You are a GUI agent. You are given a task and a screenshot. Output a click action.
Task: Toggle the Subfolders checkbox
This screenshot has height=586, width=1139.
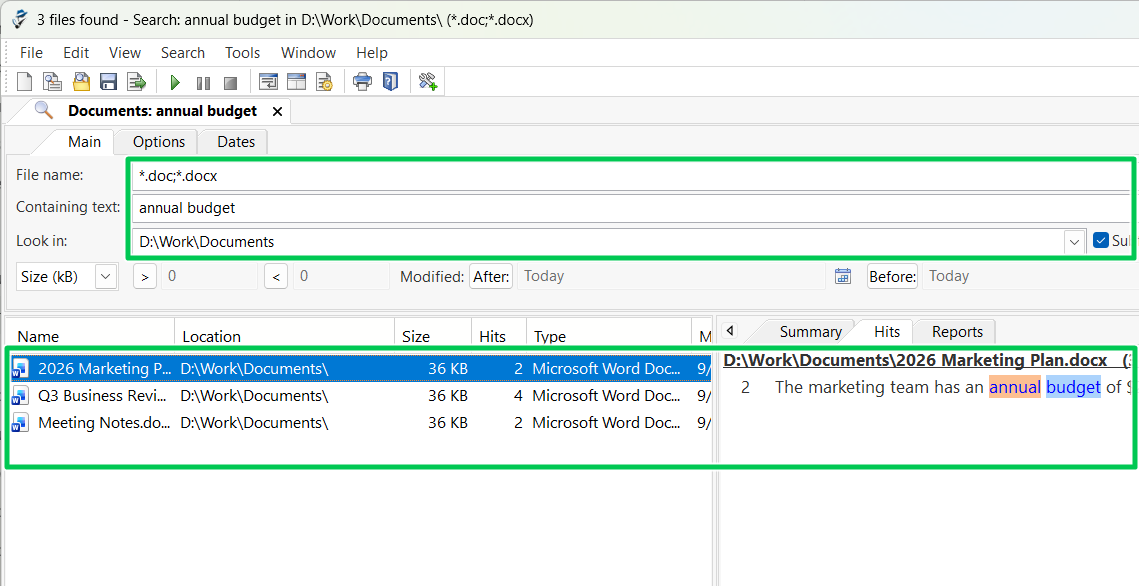pyautogui.click(x=1101, y=240)
